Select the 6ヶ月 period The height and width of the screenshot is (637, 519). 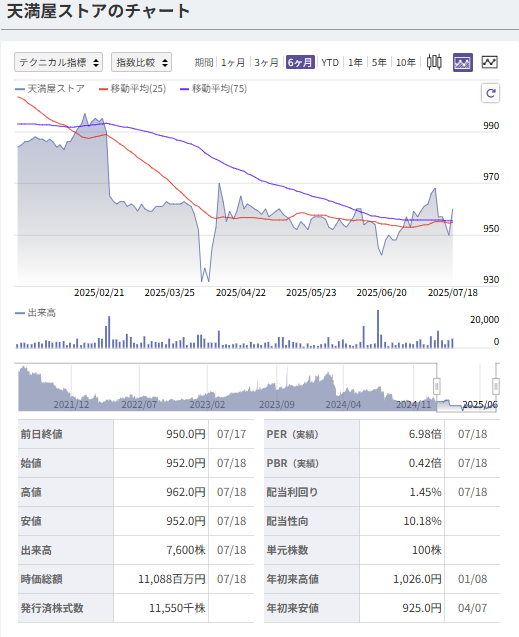pyautogui.click(x=300, y=63)
